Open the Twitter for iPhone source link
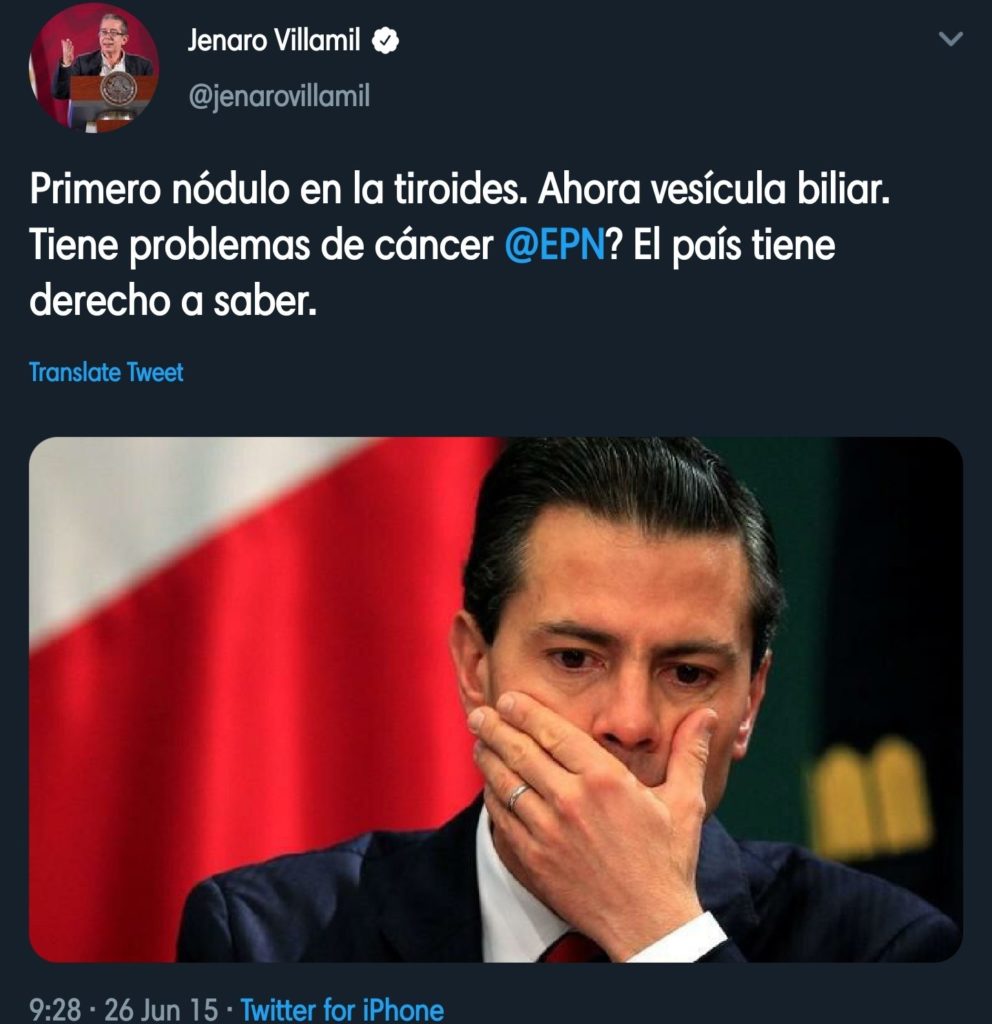The width and height of the screenshot is (992, 1024). [342, 1009]
